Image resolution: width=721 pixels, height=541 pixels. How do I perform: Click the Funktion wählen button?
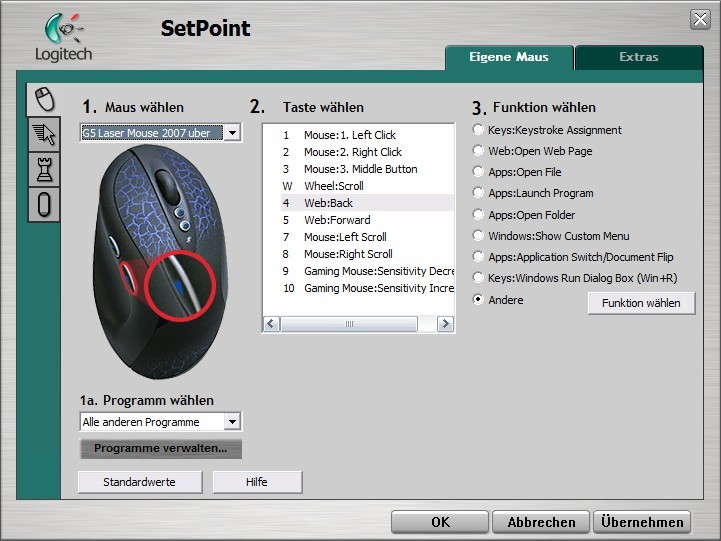[x=641, y=303]
